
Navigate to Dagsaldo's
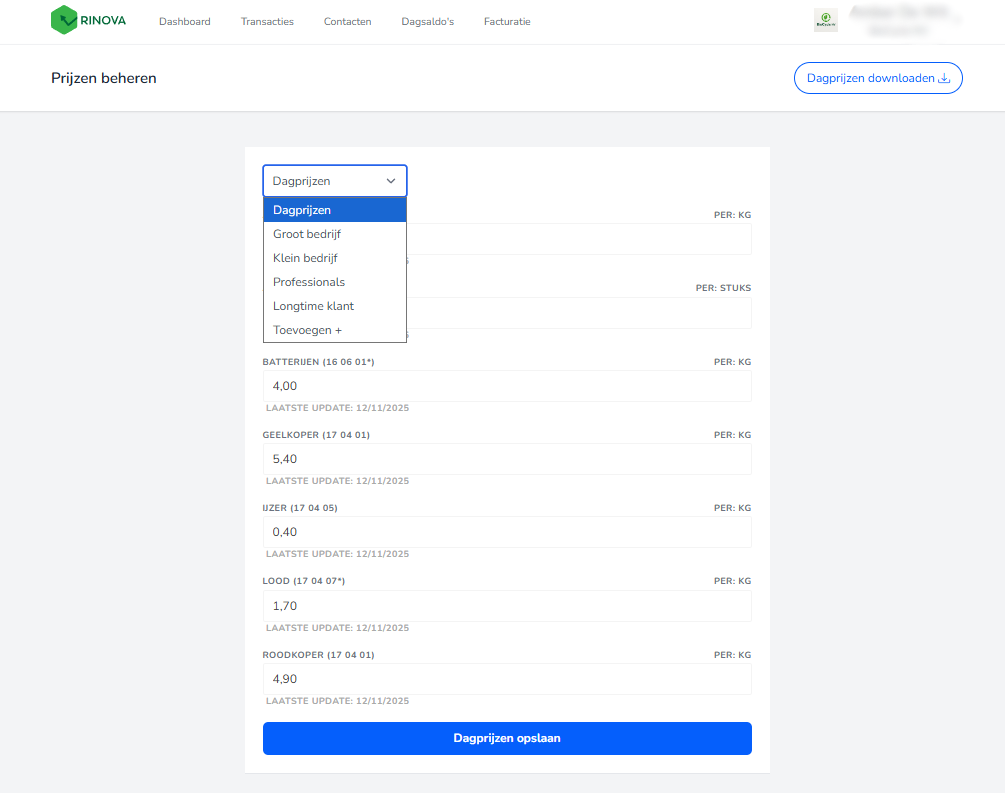pyautogui.click(x=427, y=22)
